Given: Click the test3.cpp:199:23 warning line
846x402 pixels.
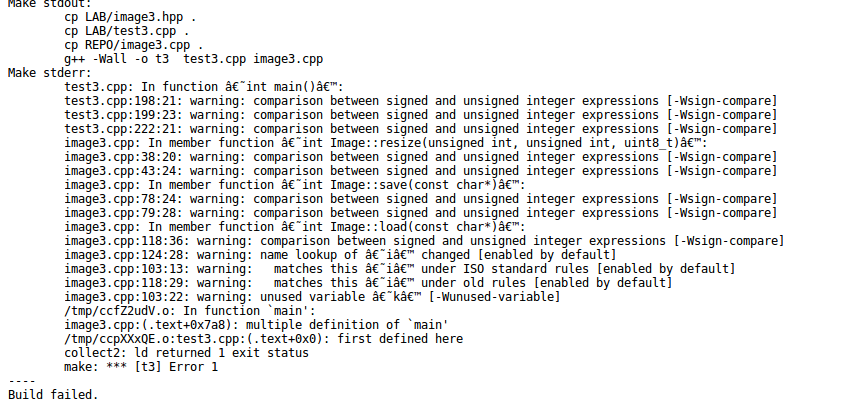Looking at the screenshot, I should click(420, 115).
